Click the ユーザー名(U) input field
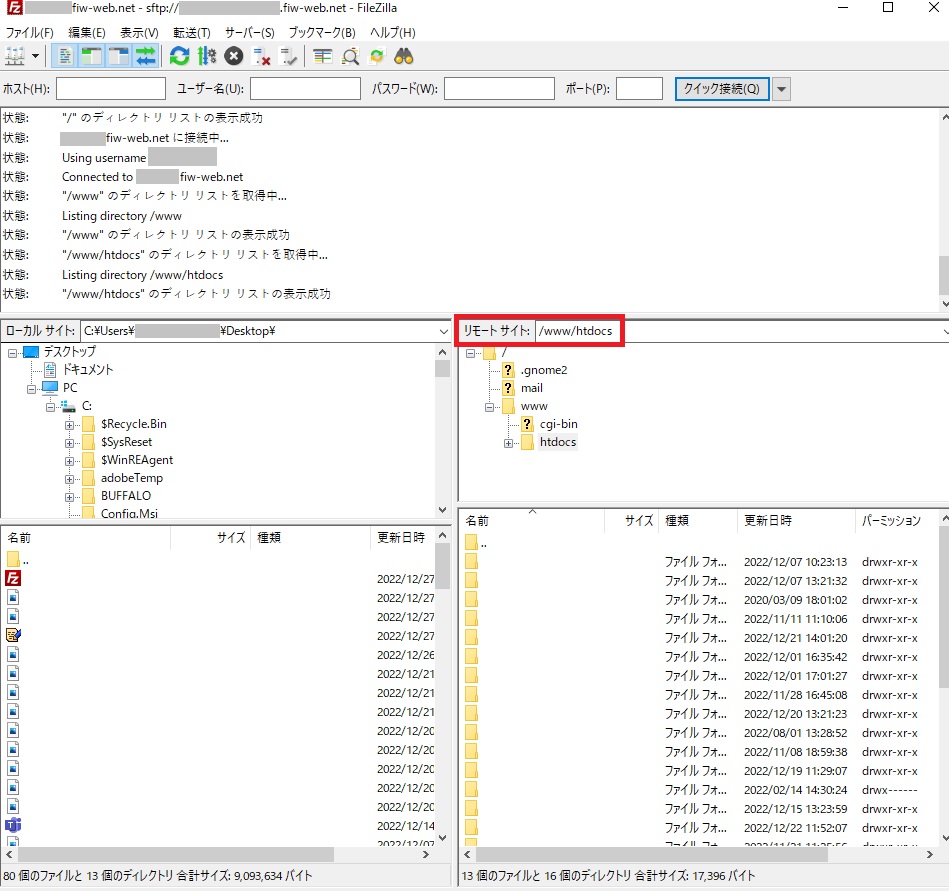The height and width of the screenshot is (891, 949). [305, 88]
